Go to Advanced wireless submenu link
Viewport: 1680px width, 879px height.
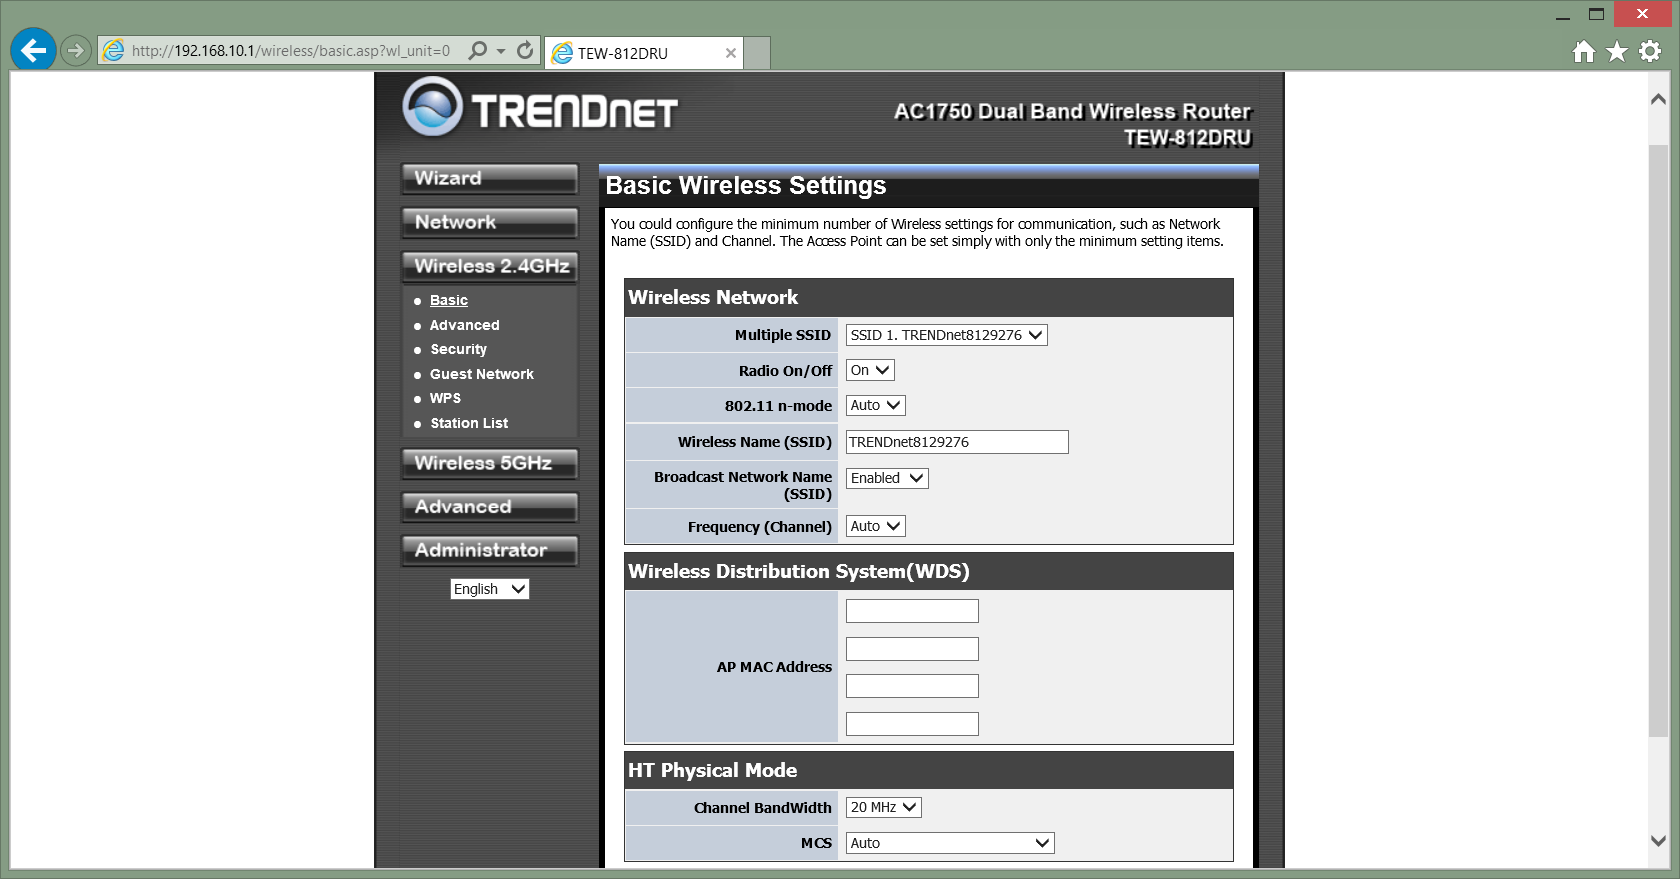click(x=464, y=325)
